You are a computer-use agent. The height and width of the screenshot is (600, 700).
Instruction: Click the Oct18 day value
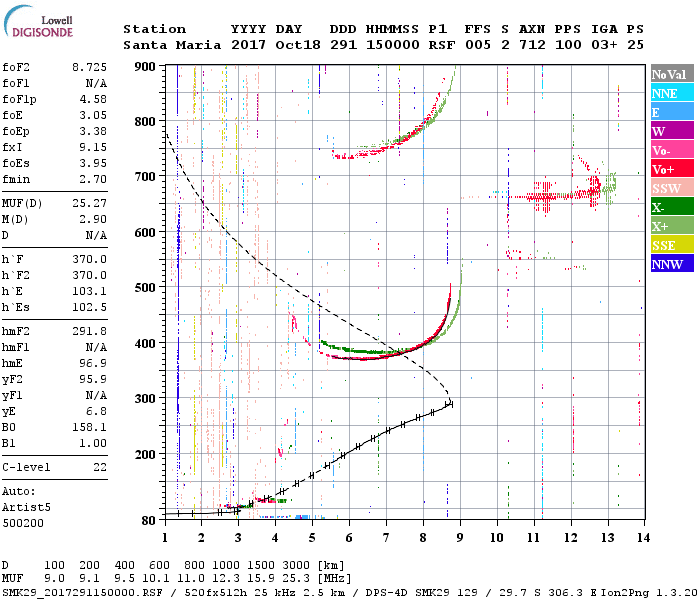[x=298, y=46]
